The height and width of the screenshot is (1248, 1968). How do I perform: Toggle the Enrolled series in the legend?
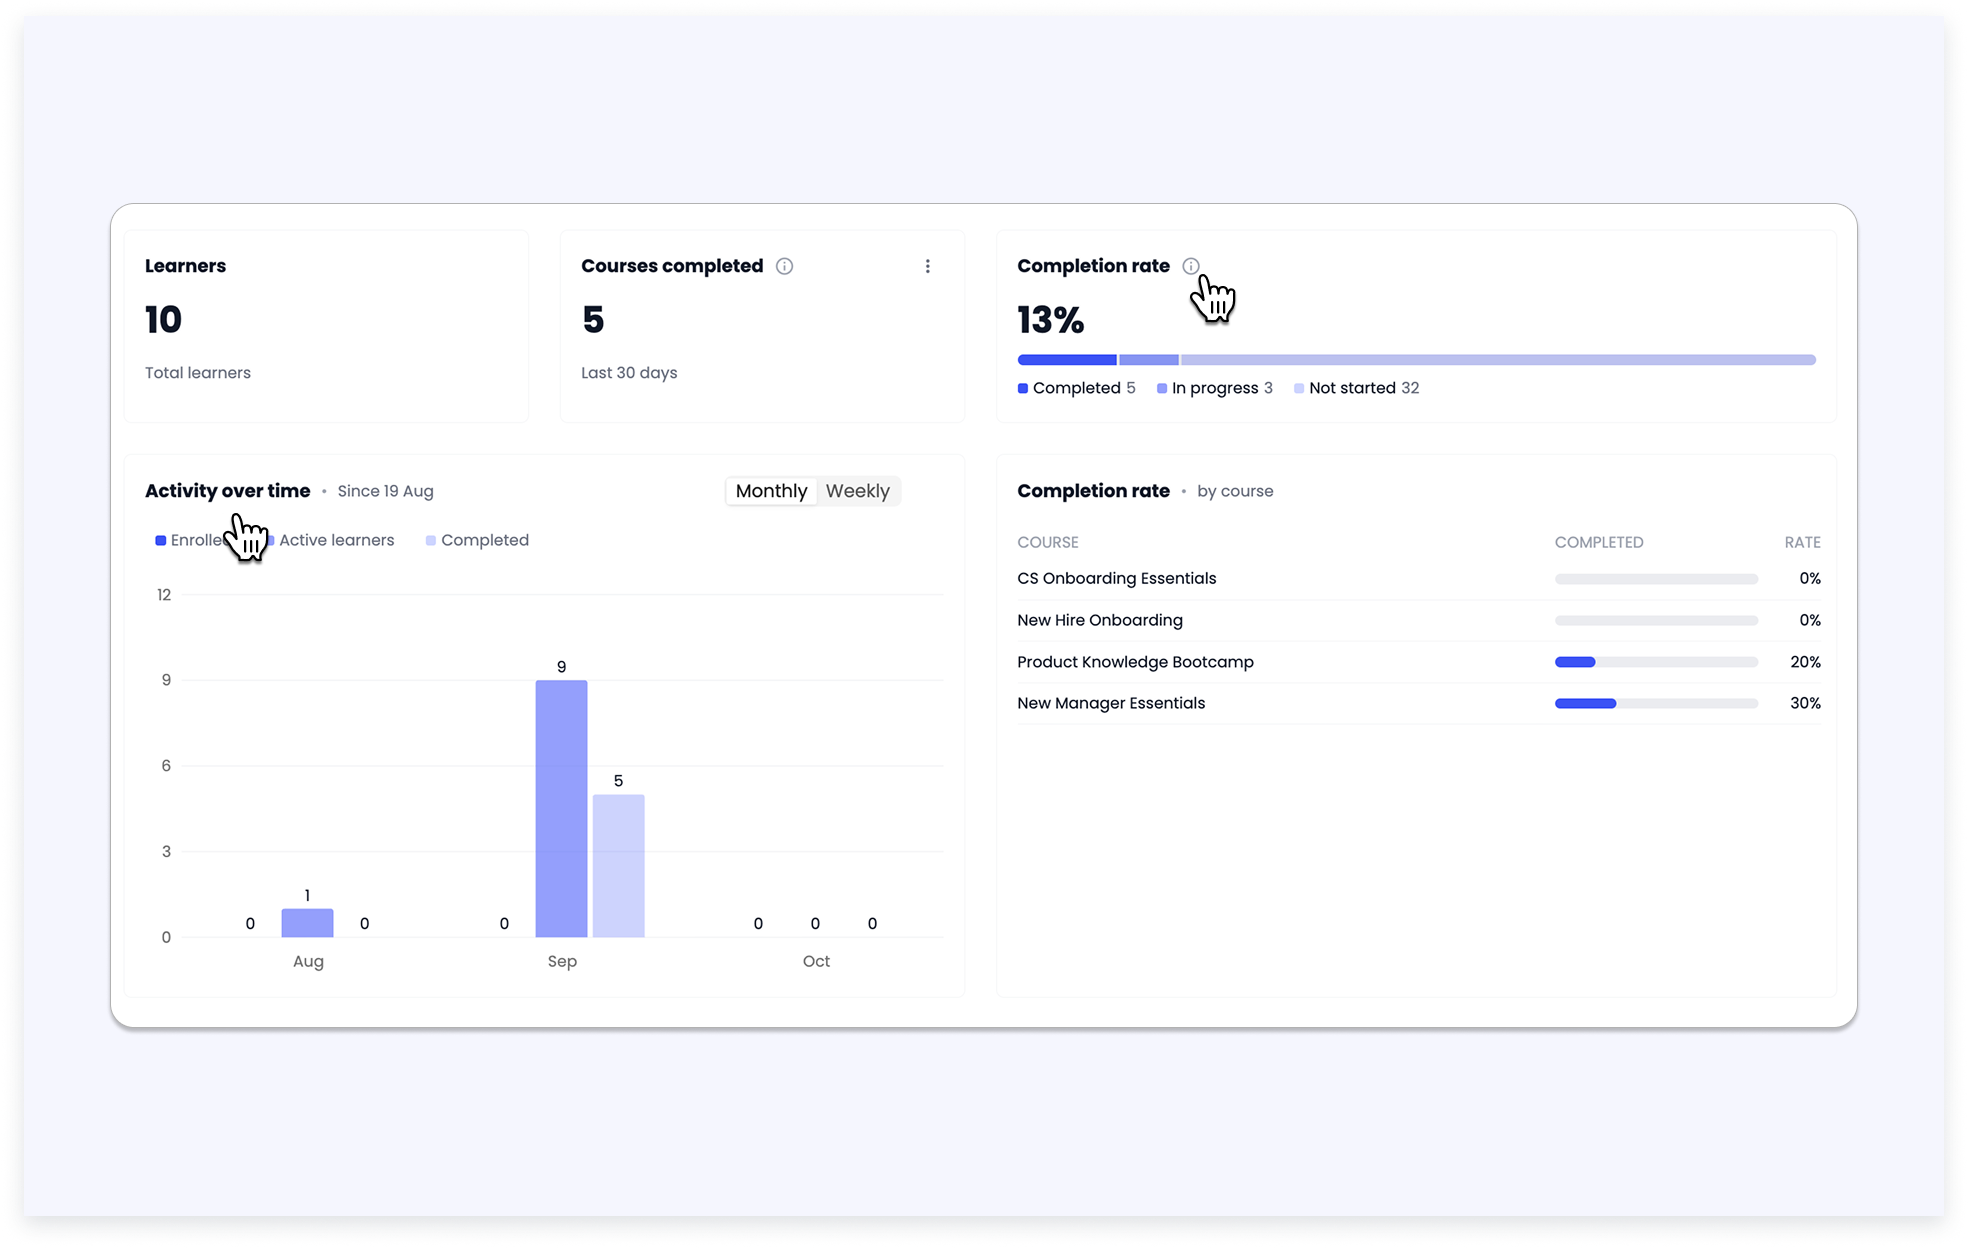pos(196,540)
